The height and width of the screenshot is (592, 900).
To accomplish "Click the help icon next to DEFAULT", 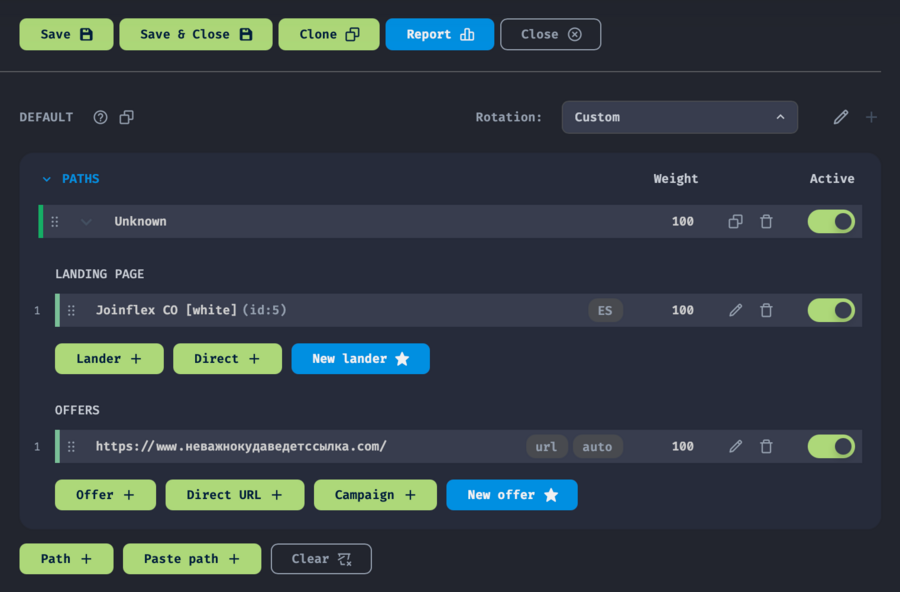I will [100, 117].
